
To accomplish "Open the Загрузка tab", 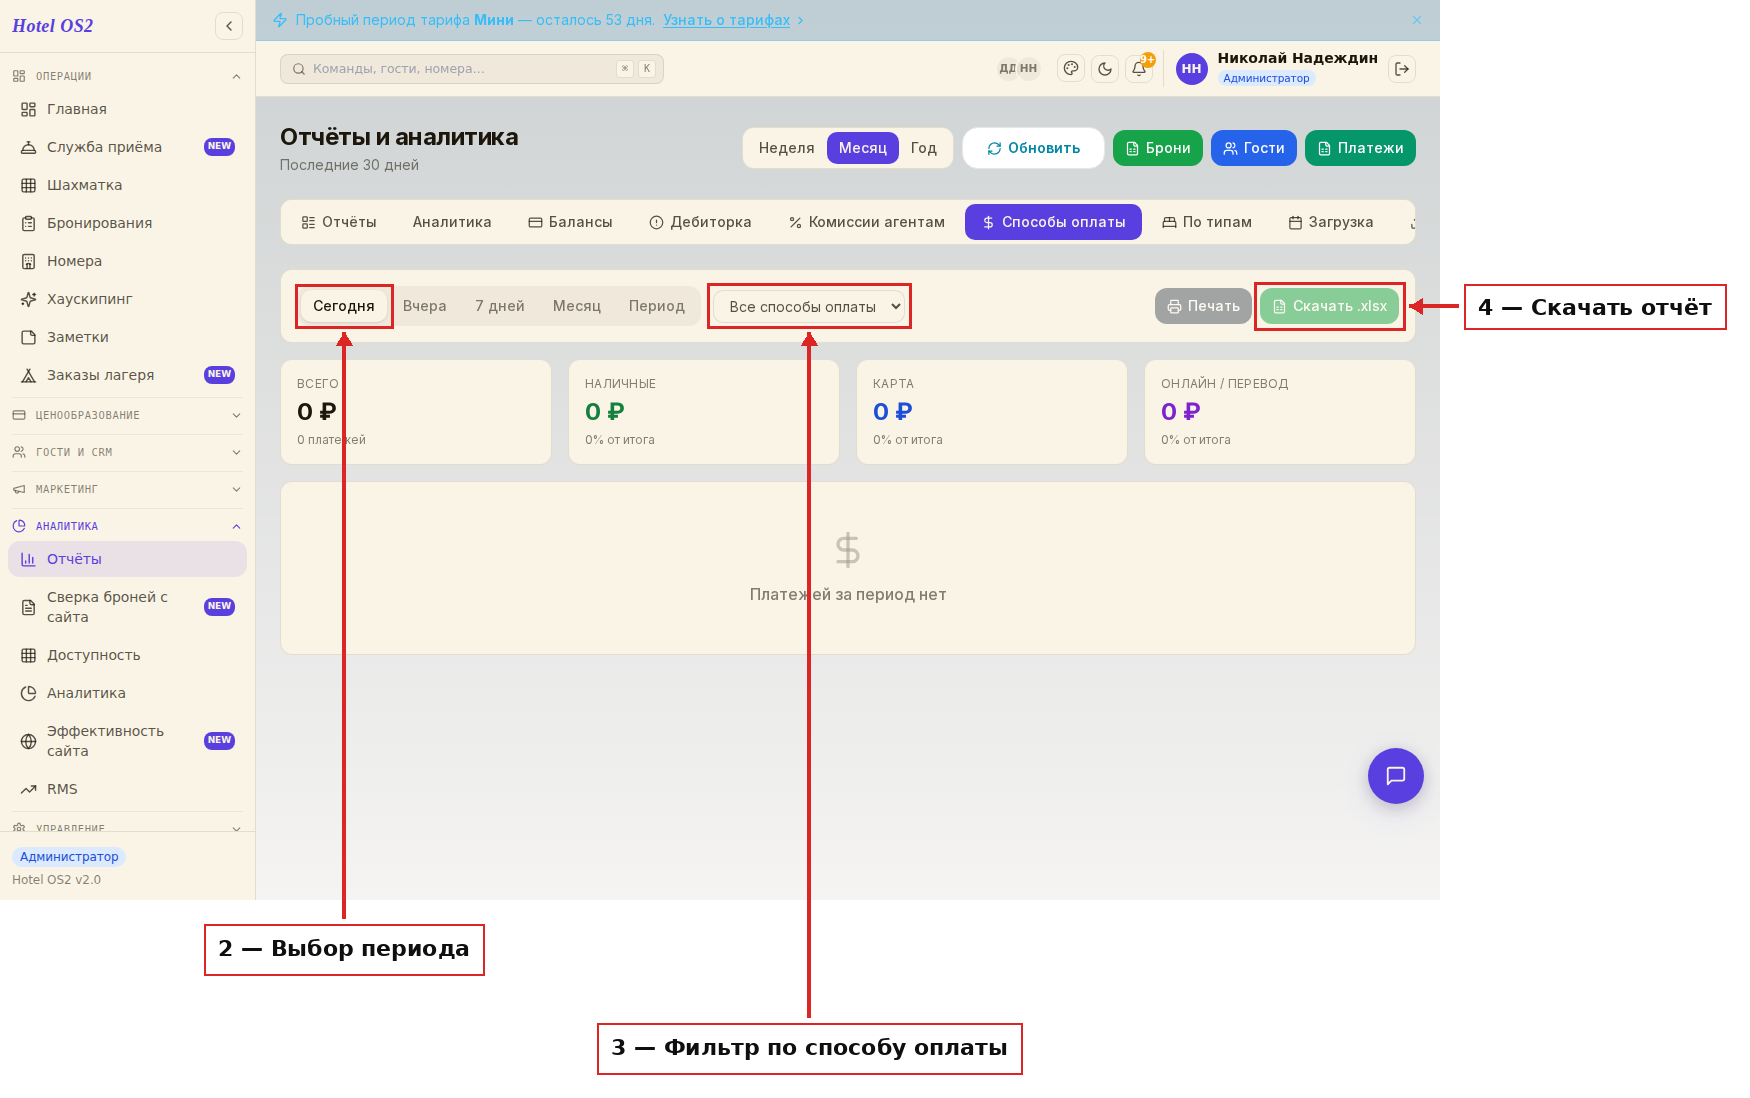I will pyautogui.click(x=1331, y=222).
